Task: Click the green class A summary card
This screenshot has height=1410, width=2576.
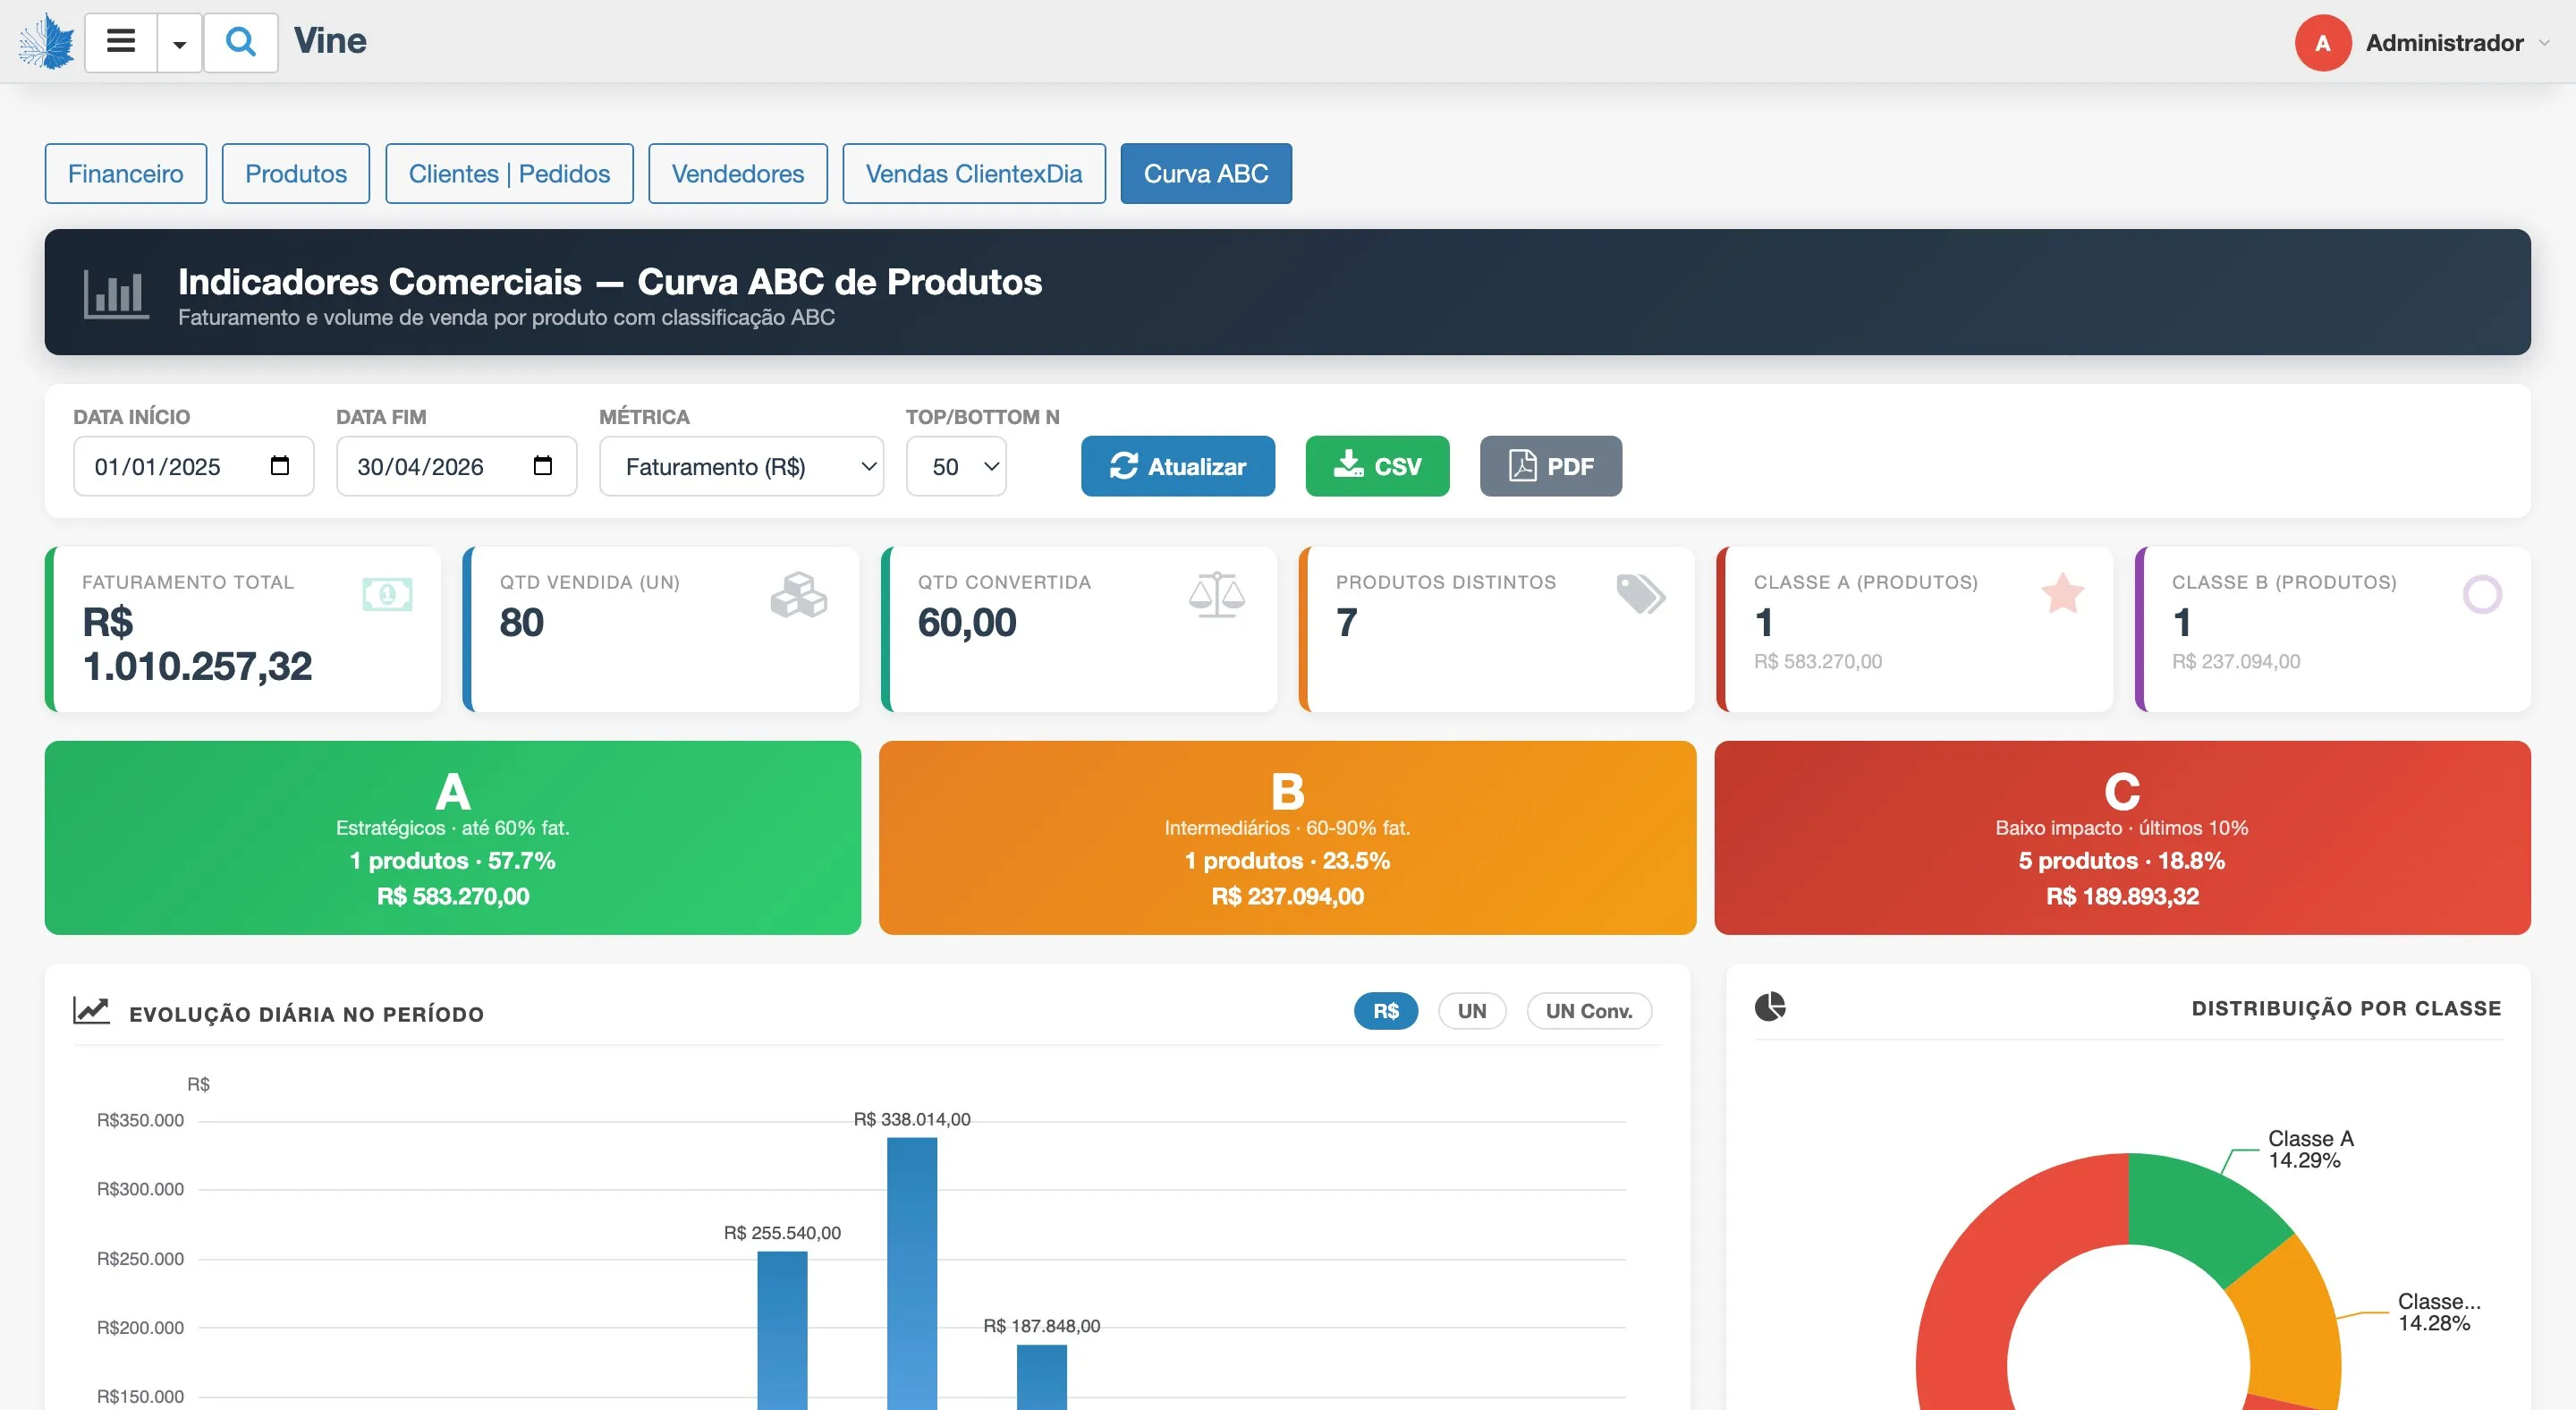Action: (453, 838)
